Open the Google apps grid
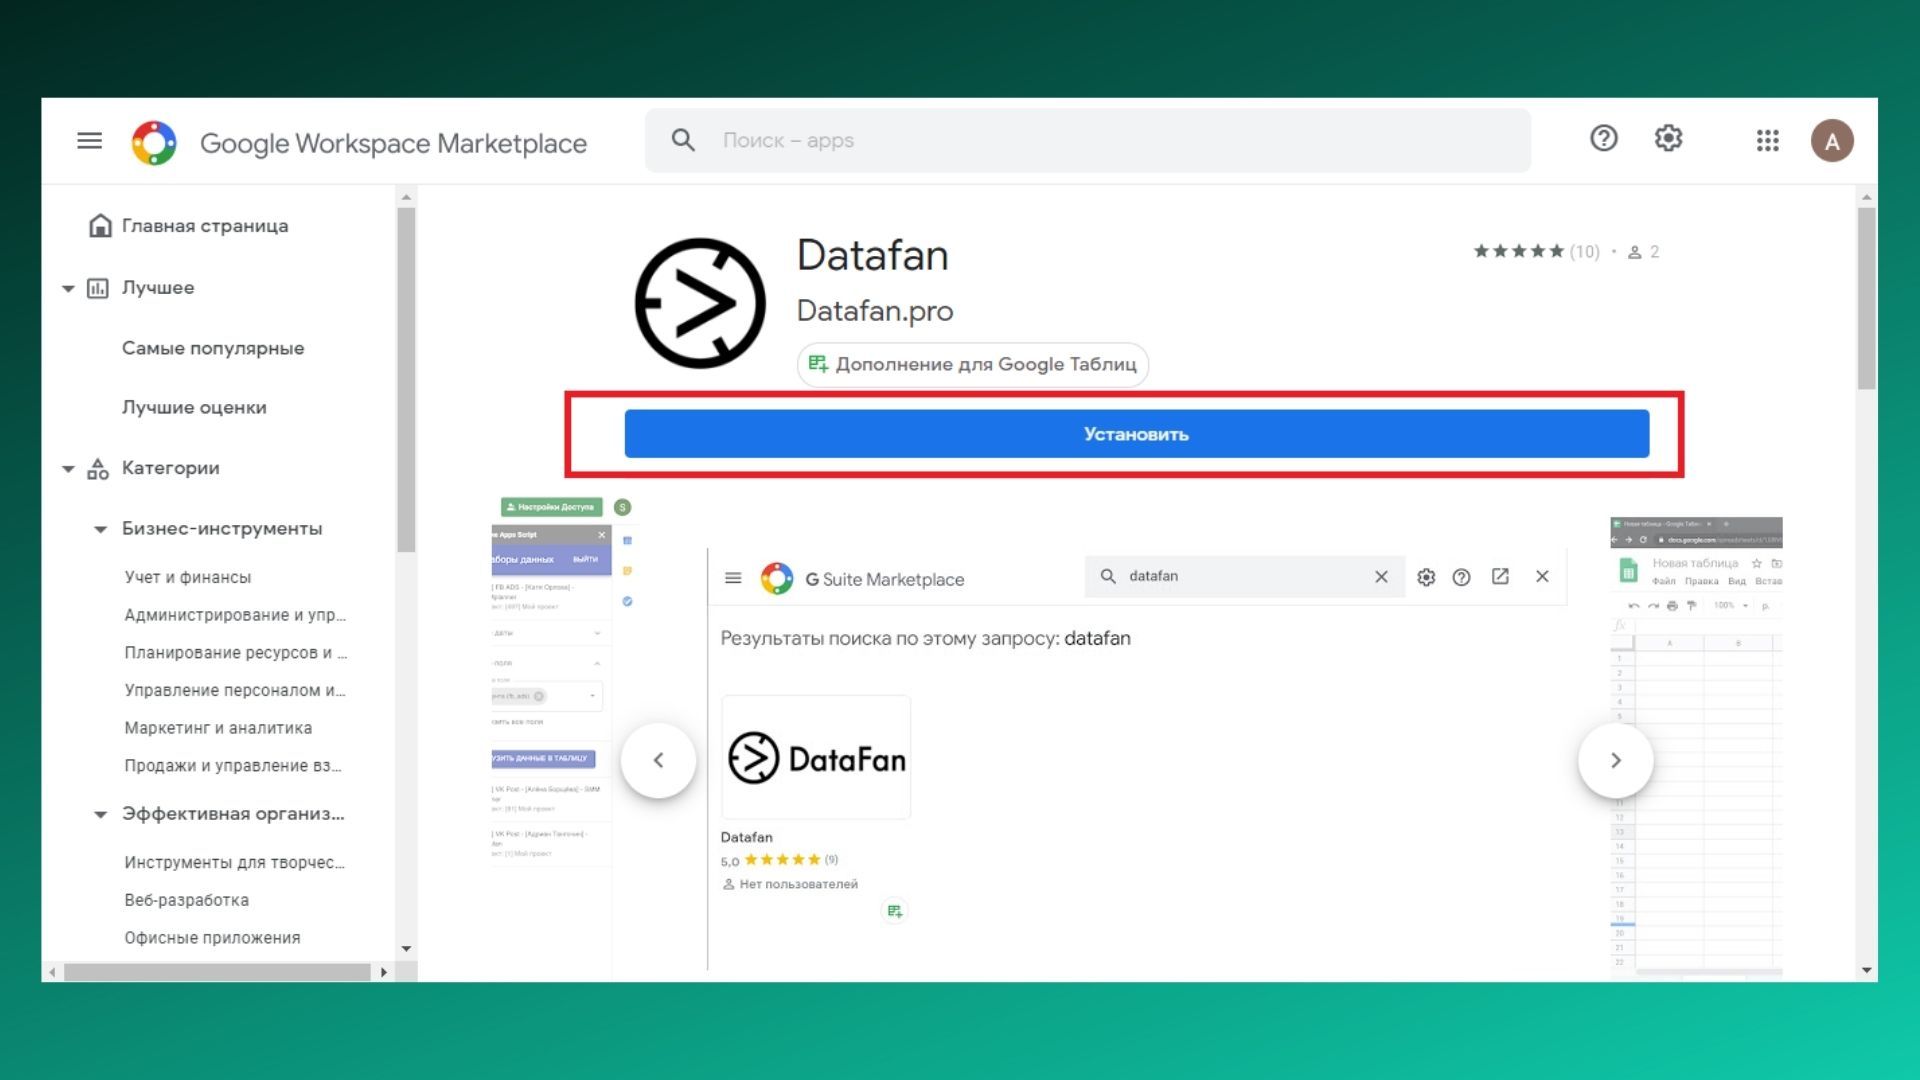This screenshot has width=1920, height=1080. 1767,140
